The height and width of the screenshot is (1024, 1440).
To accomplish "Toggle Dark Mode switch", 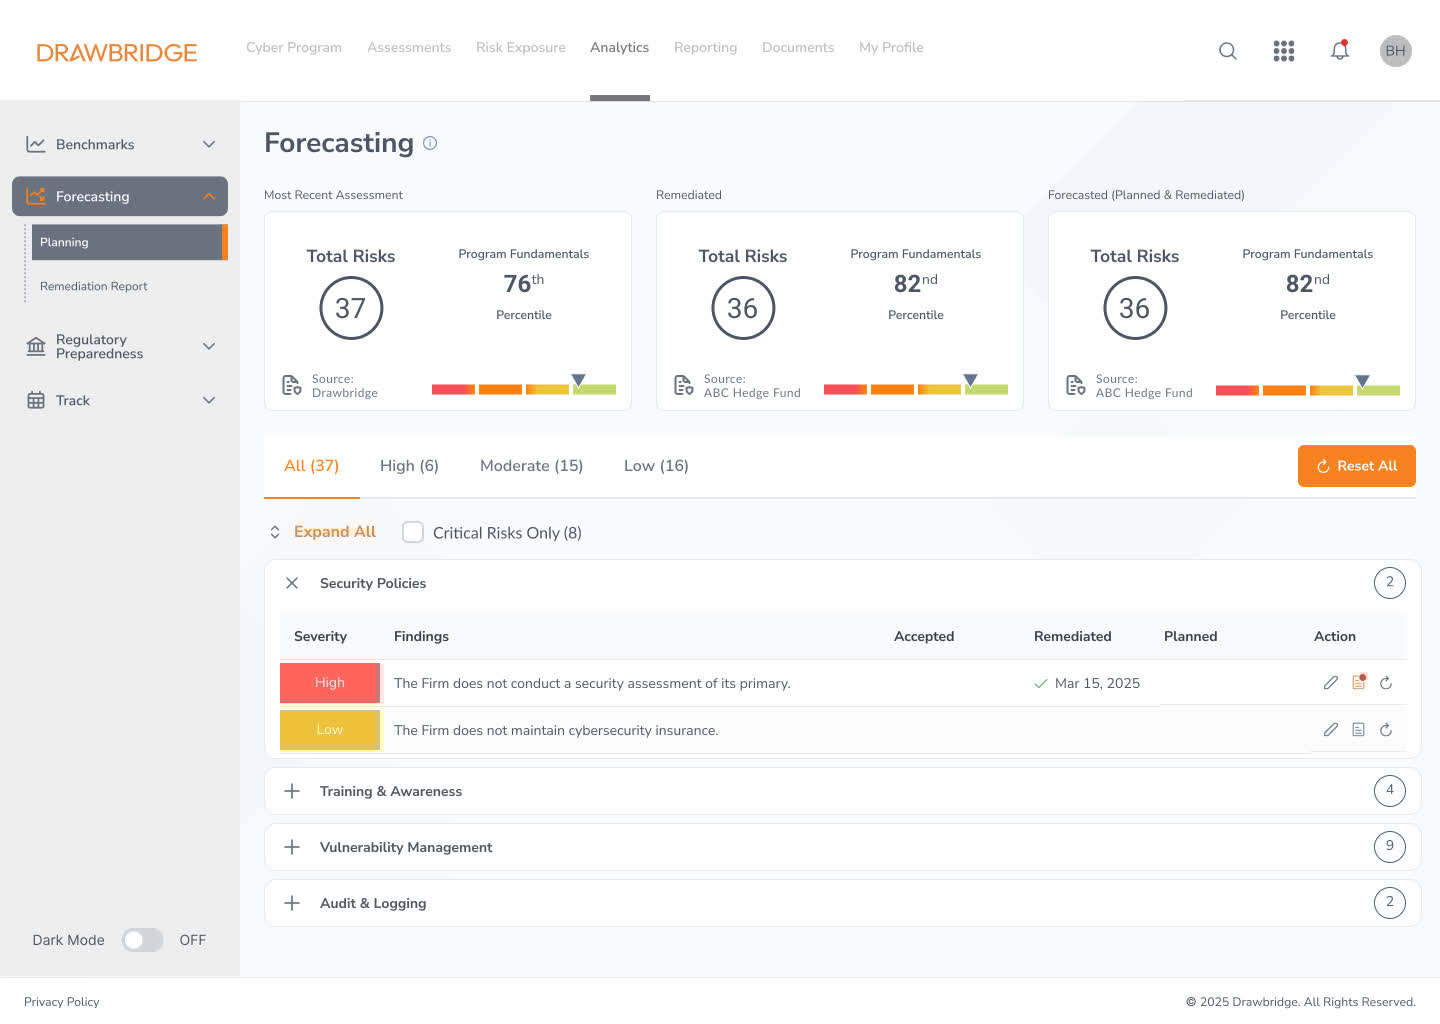I will pyautogui.click(x=142, y=940).
